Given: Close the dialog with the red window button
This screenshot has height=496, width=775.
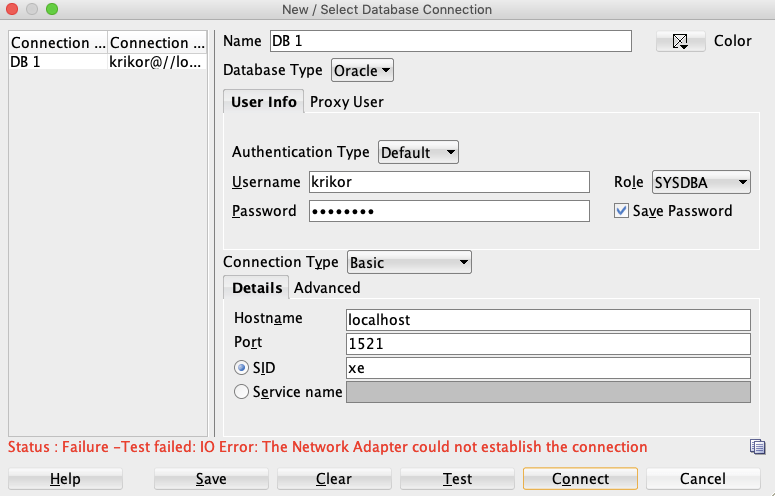Looking at the screenshot, I should (x=12, y=9).
